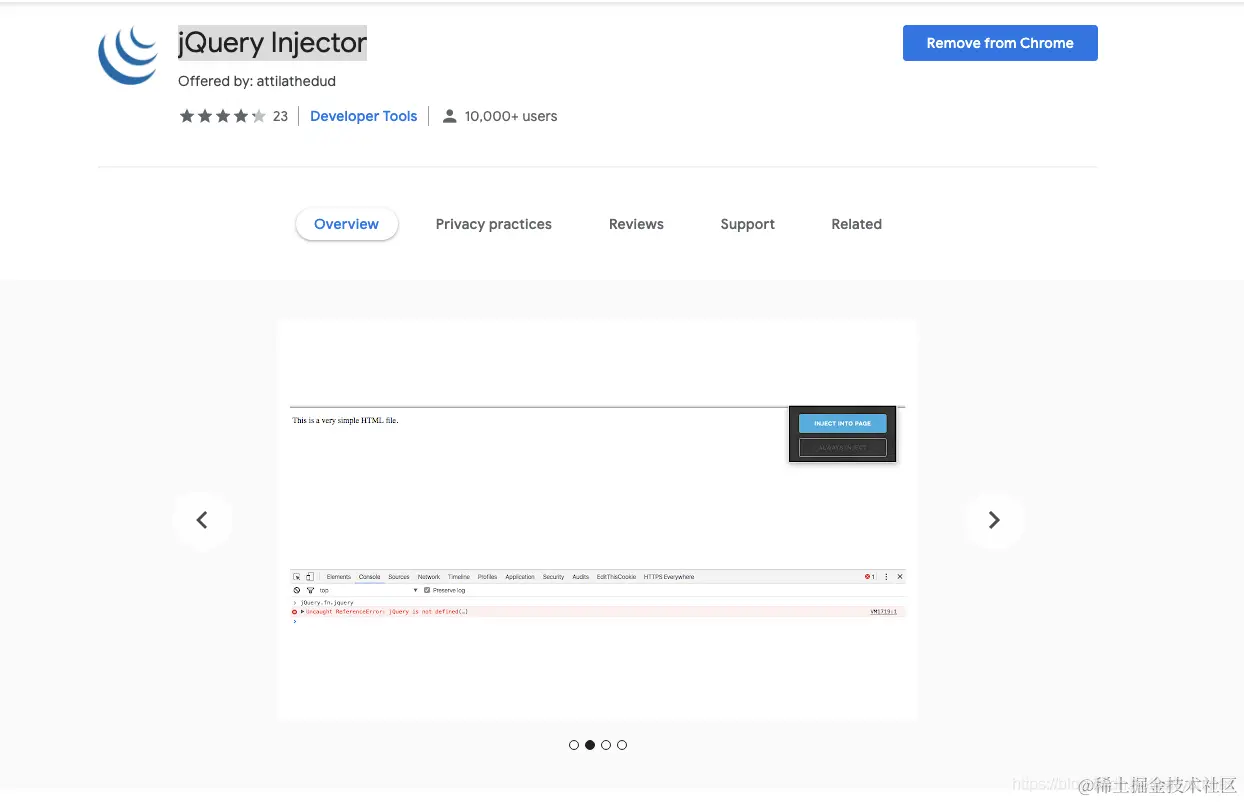Go to previous screenshot with left arrow
Screen dimensions: 1244x802
point(202,520)
